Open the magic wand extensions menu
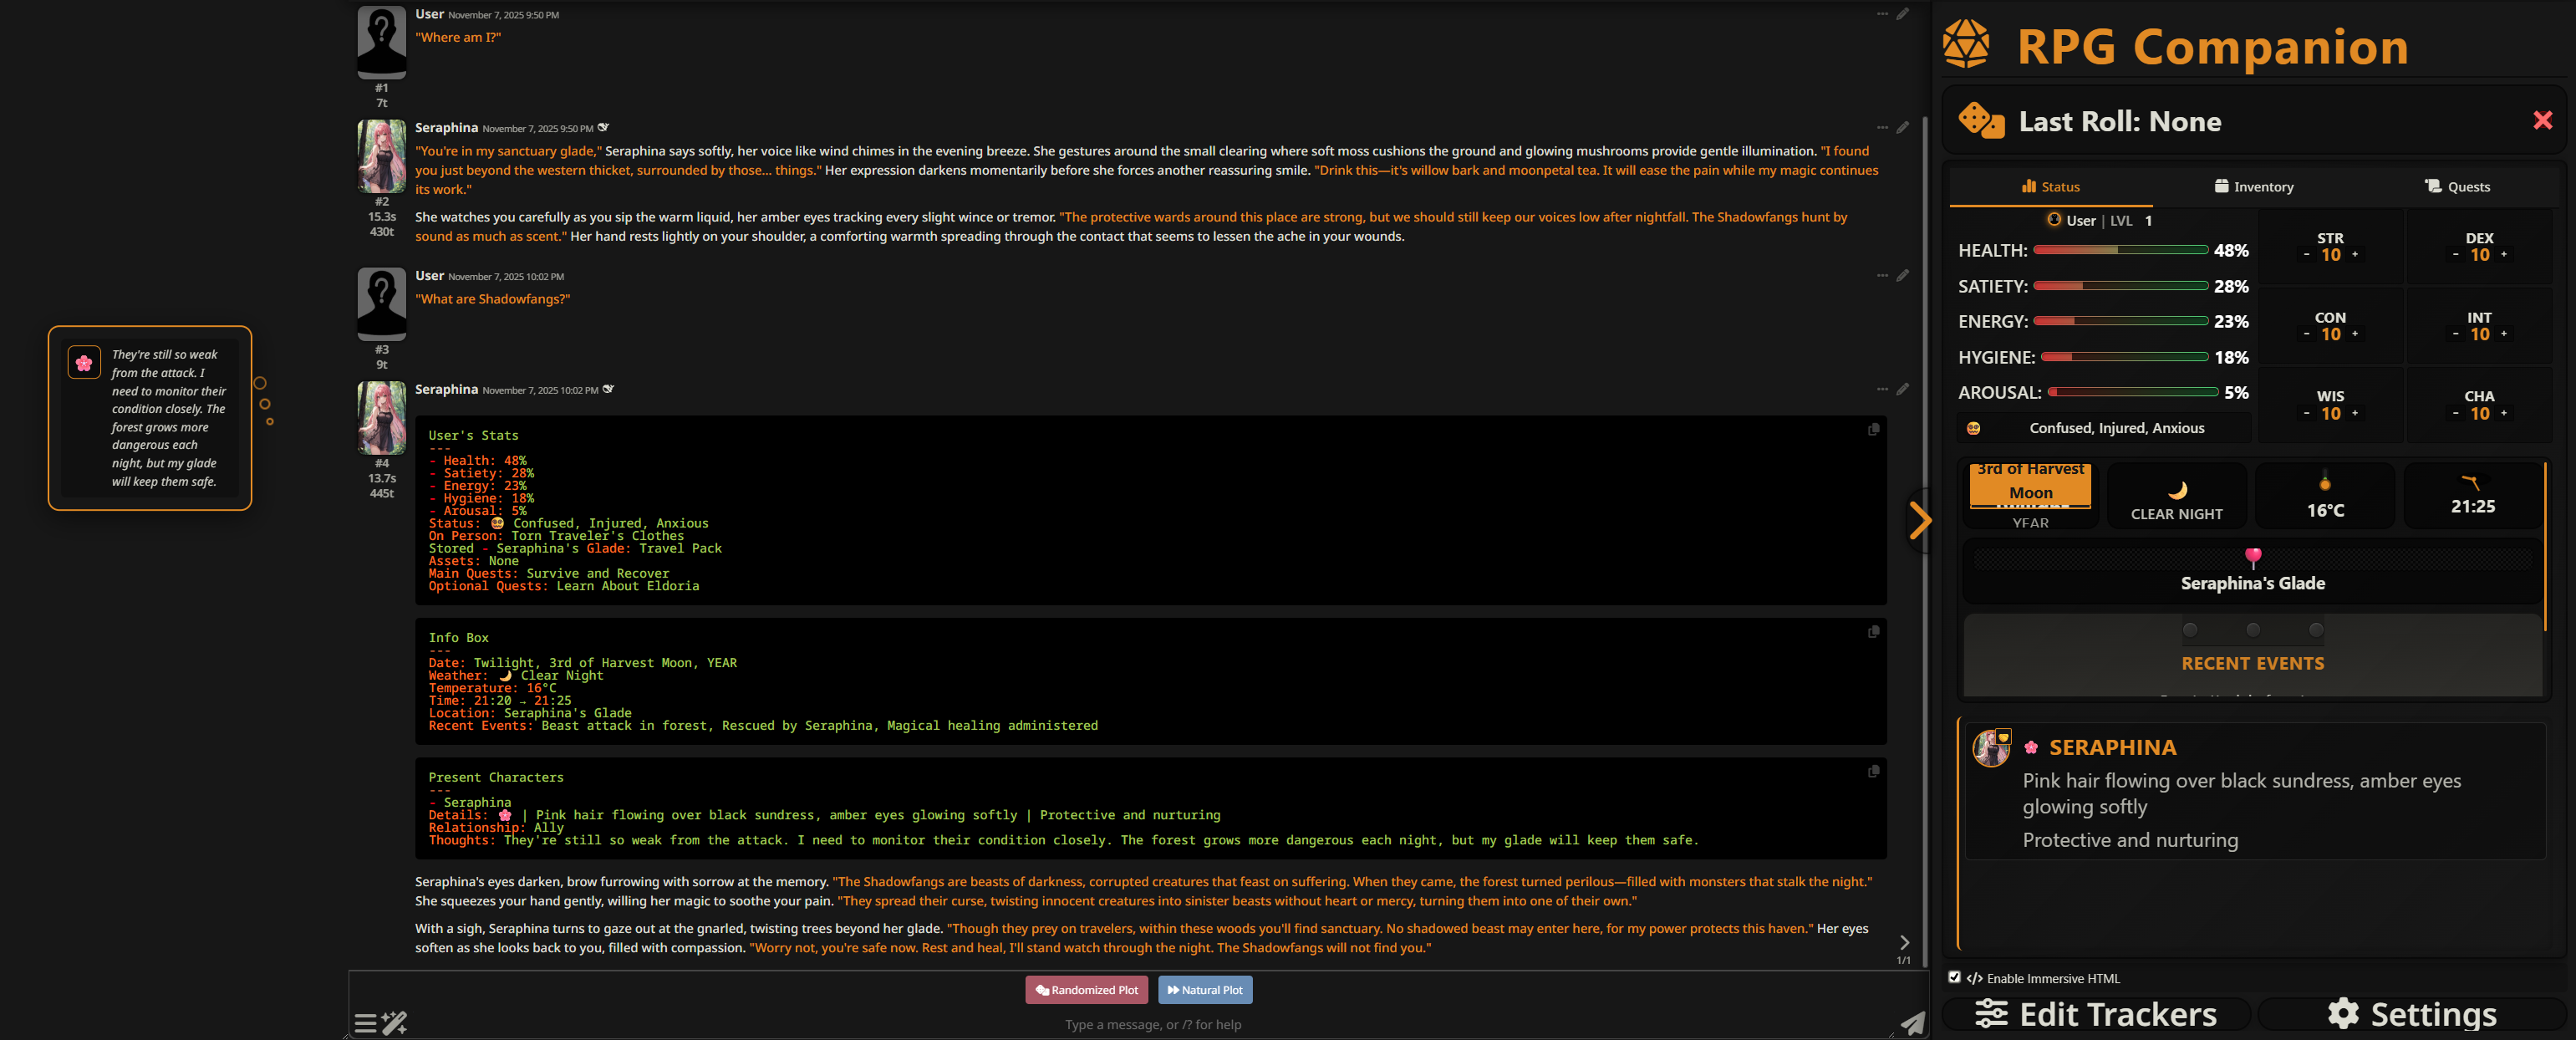Image resolution: width=2576 pixels, height=1040 pixels. tap(395, 1022)
